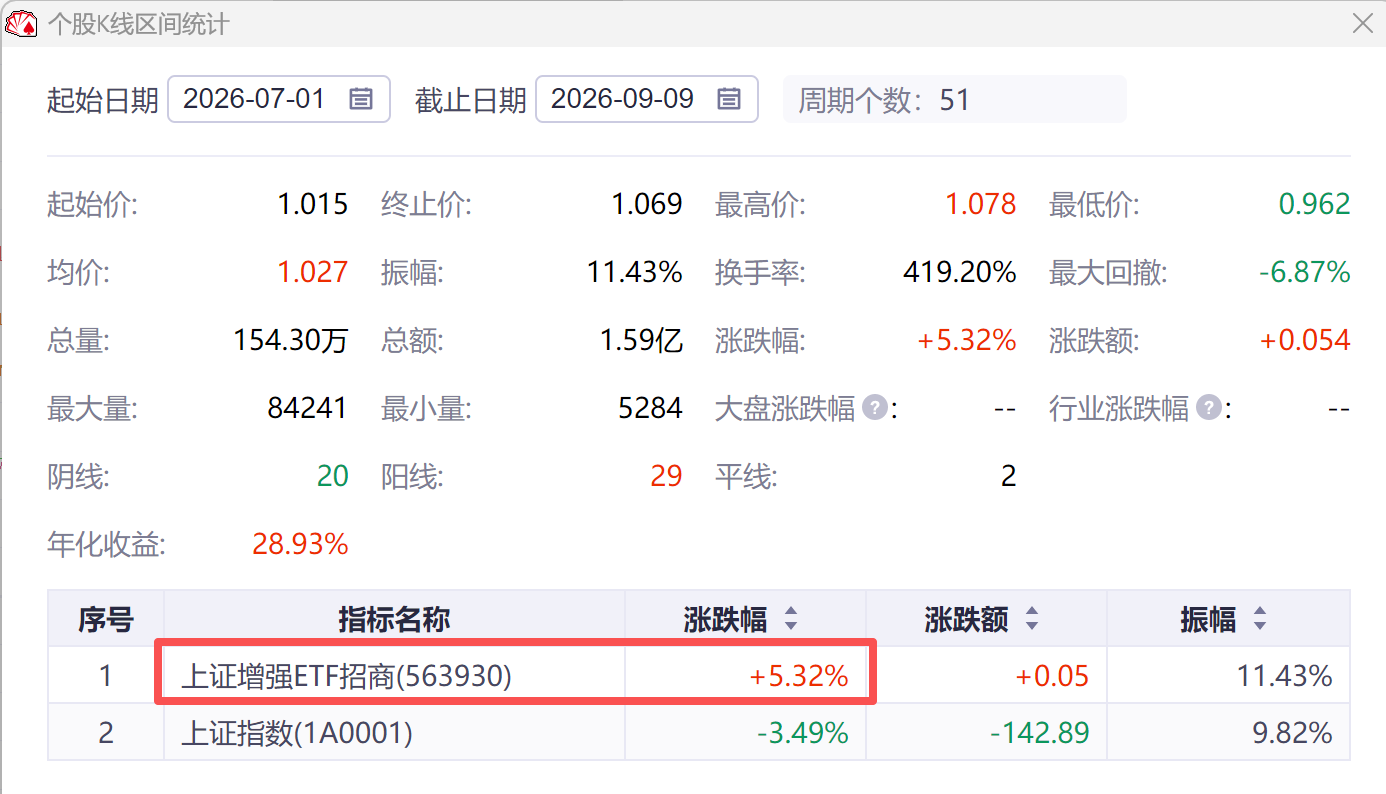Image resolution: width=1386 pixels, height=794 pixels.
Task: Click the 终止价 value 1.069
Action: click(647, 205)
